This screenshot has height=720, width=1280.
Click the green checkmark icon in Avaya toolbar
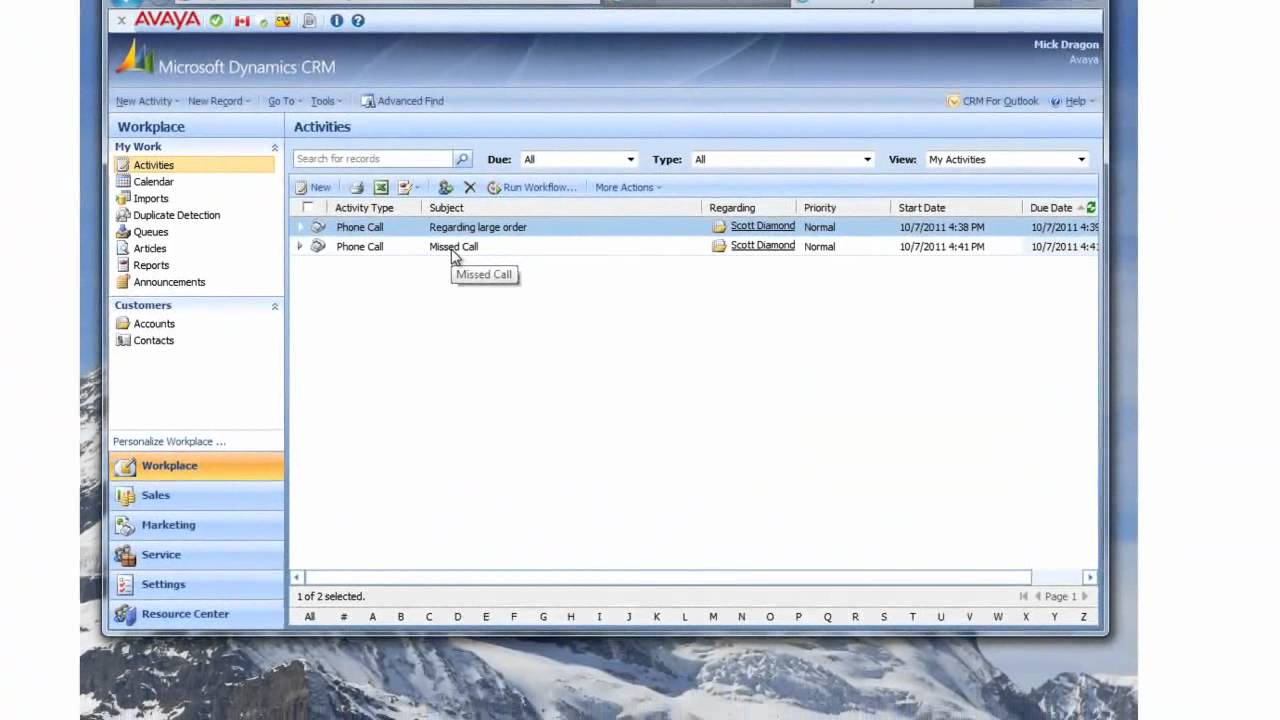point(216,20)
